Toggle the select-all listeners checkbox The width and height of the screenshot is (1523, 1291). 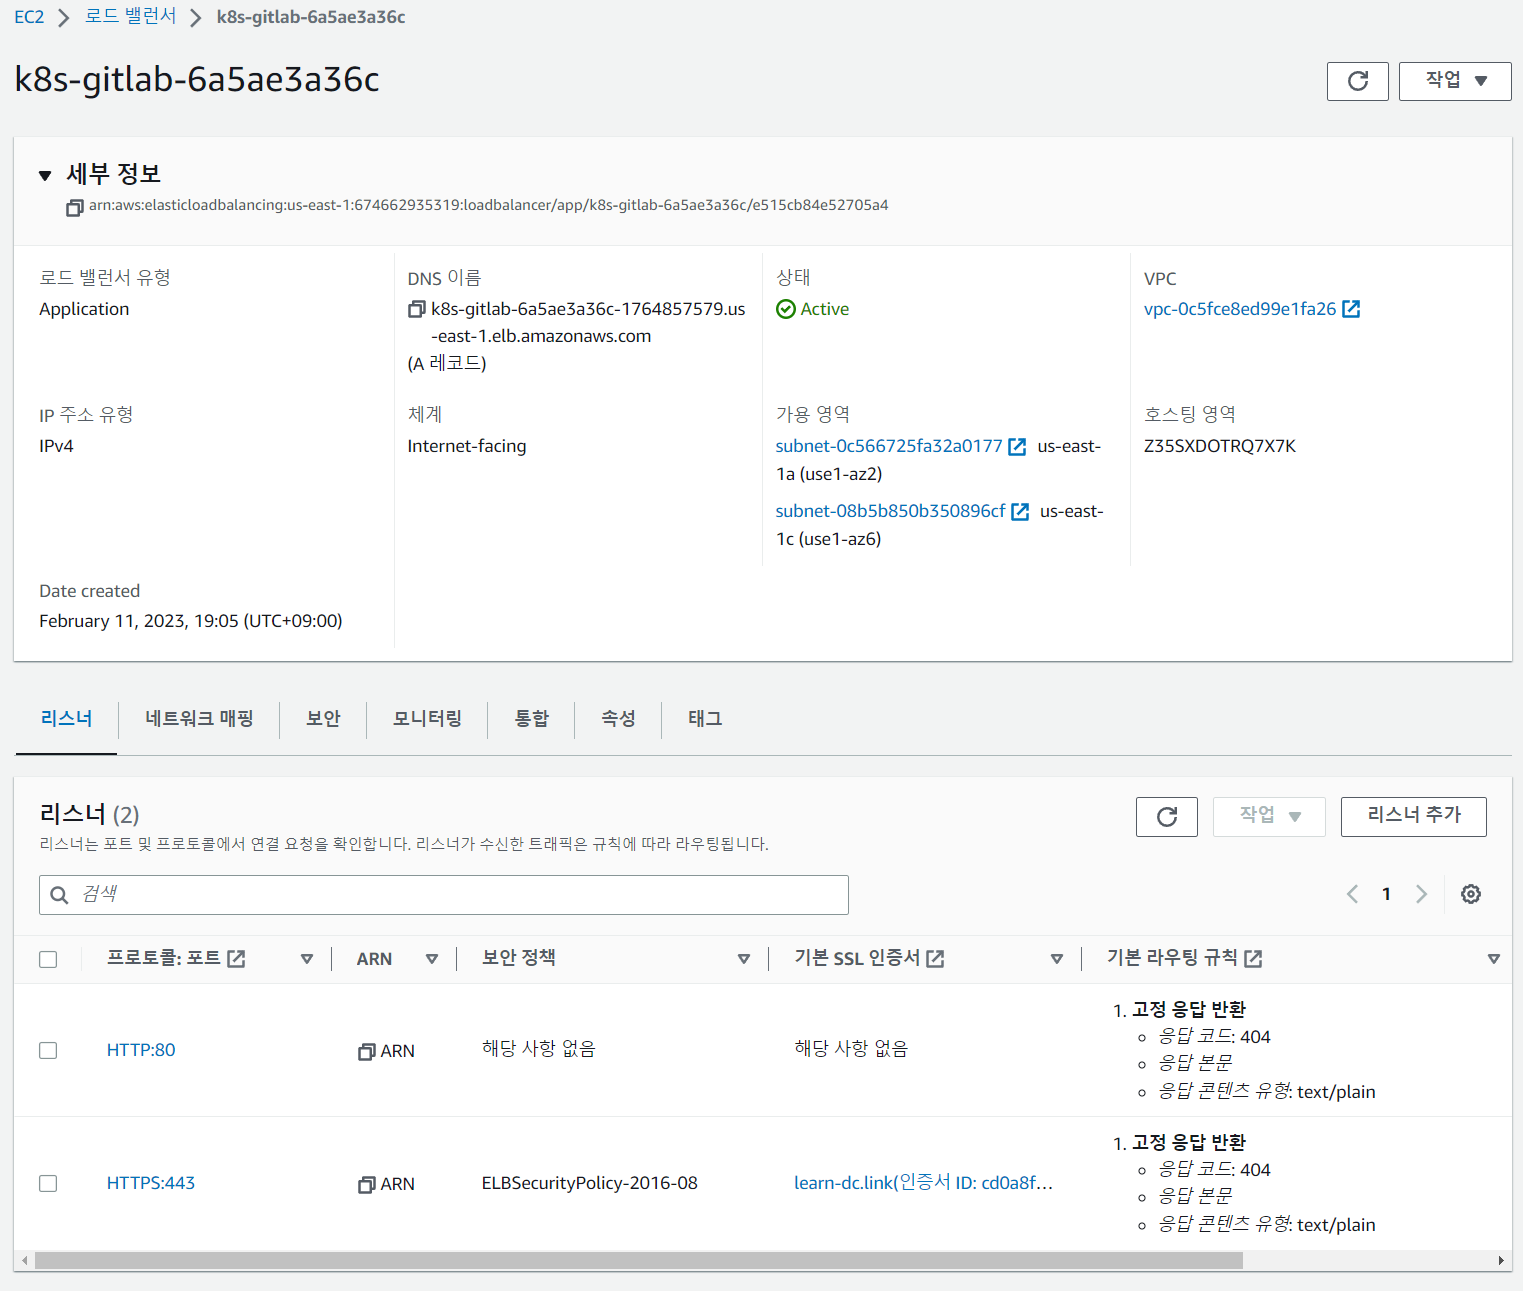(48, 959)
